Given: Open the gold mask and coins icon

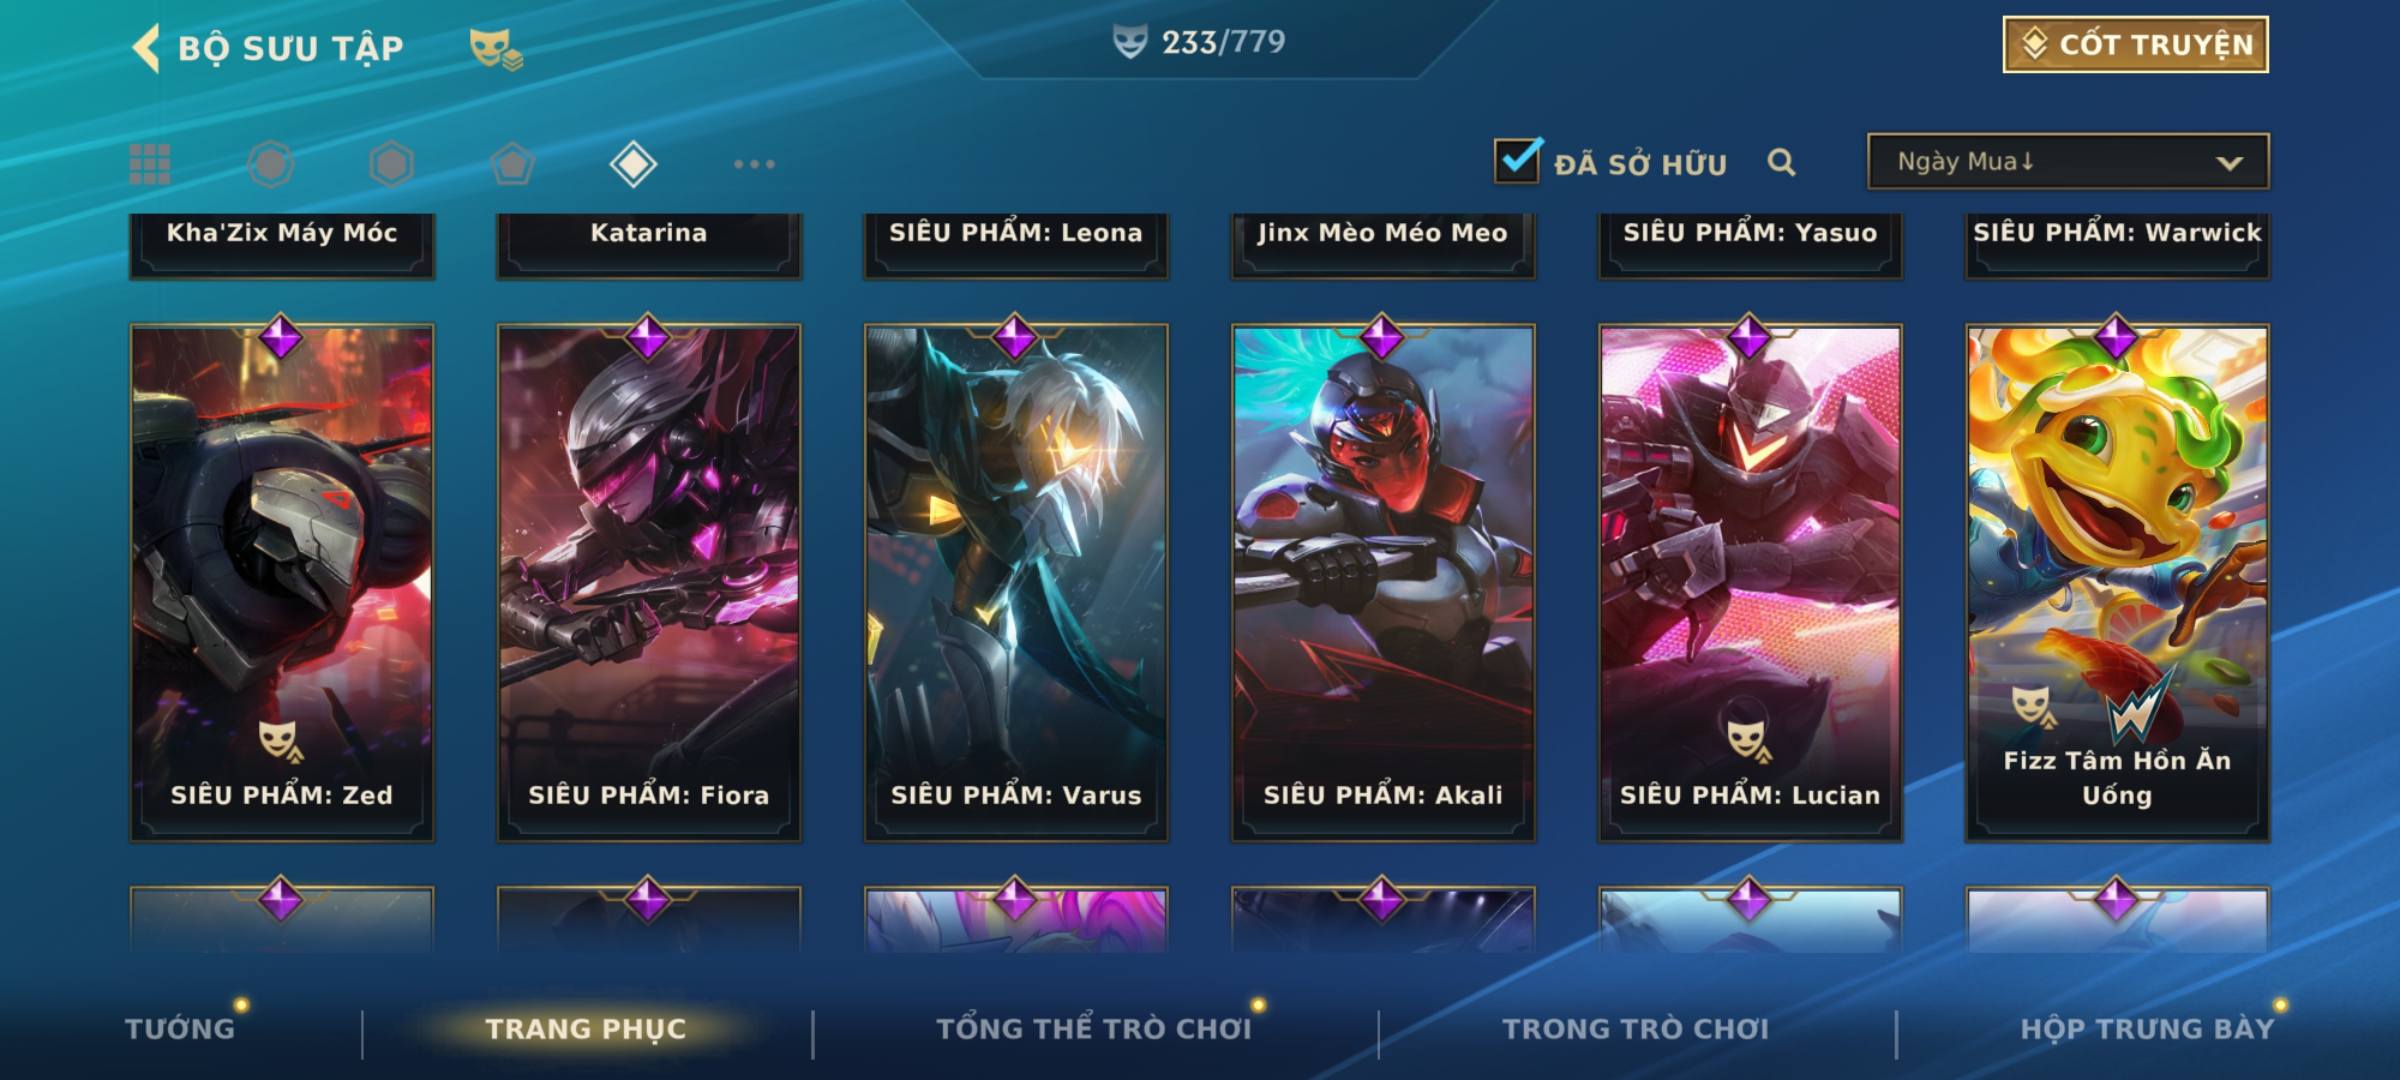Looking at the screenshot, I should (x=496, y=48).
